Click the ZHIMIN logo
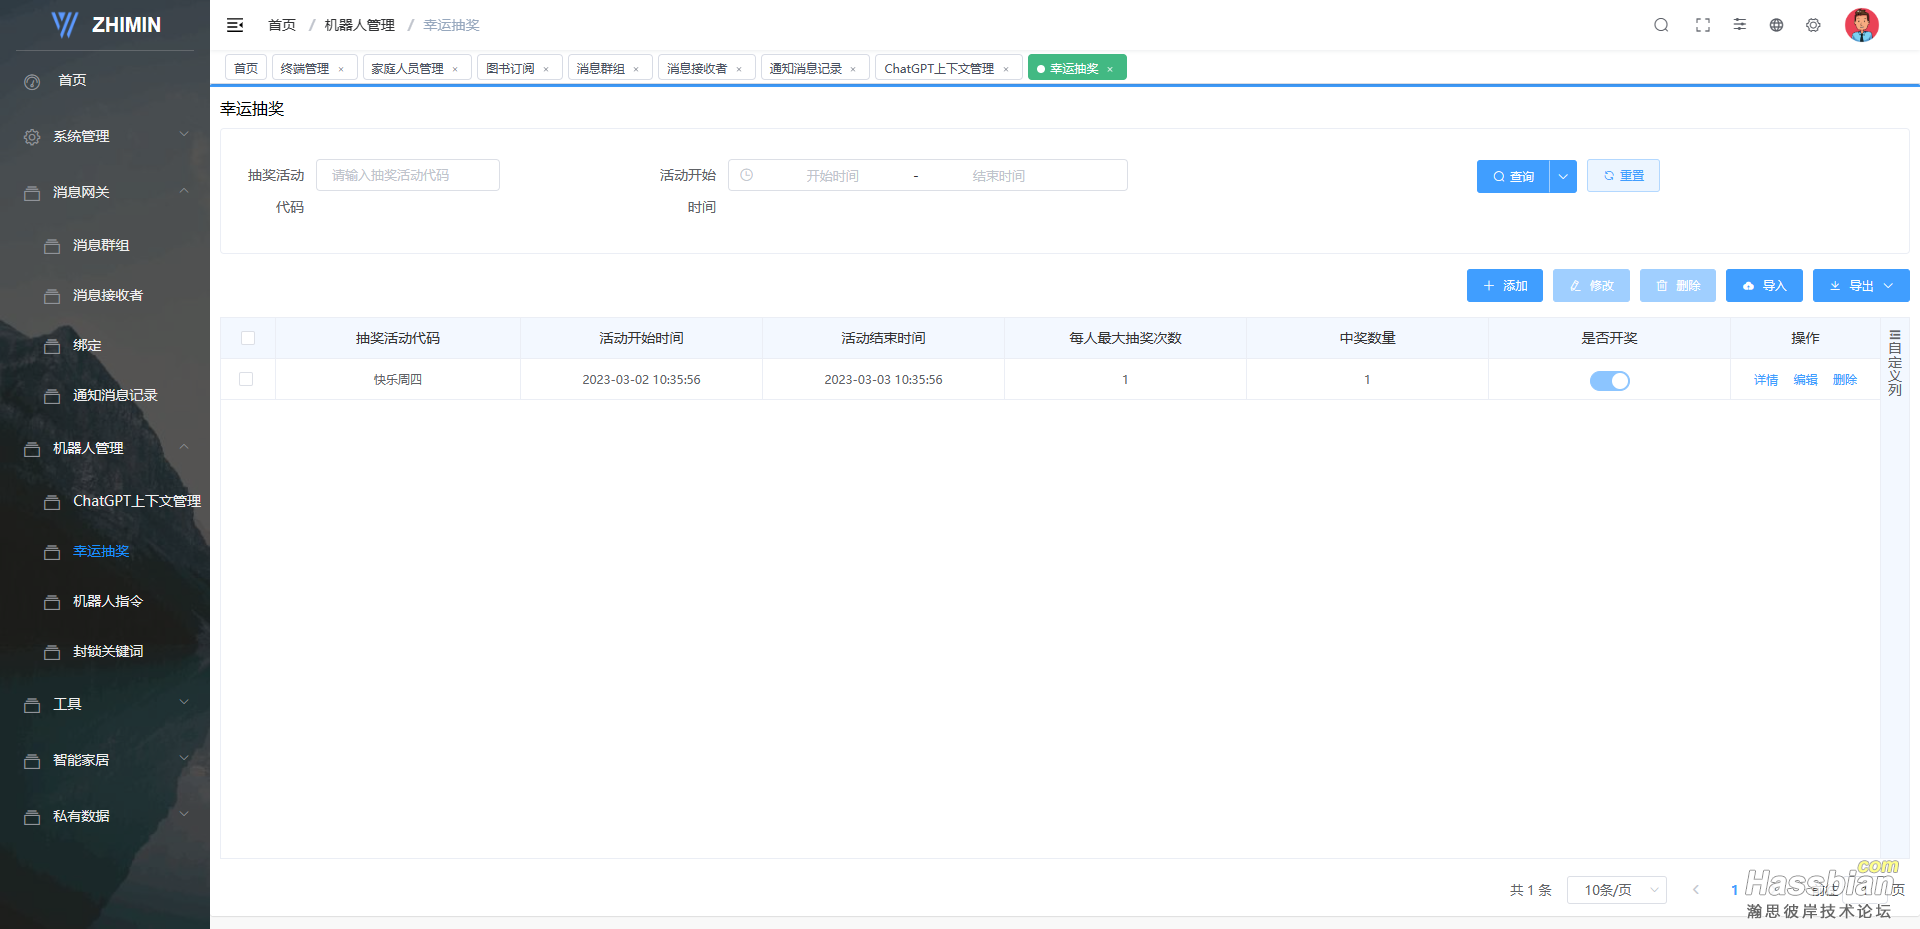This screenshot has width=1920, height=929. coord(106,25)
